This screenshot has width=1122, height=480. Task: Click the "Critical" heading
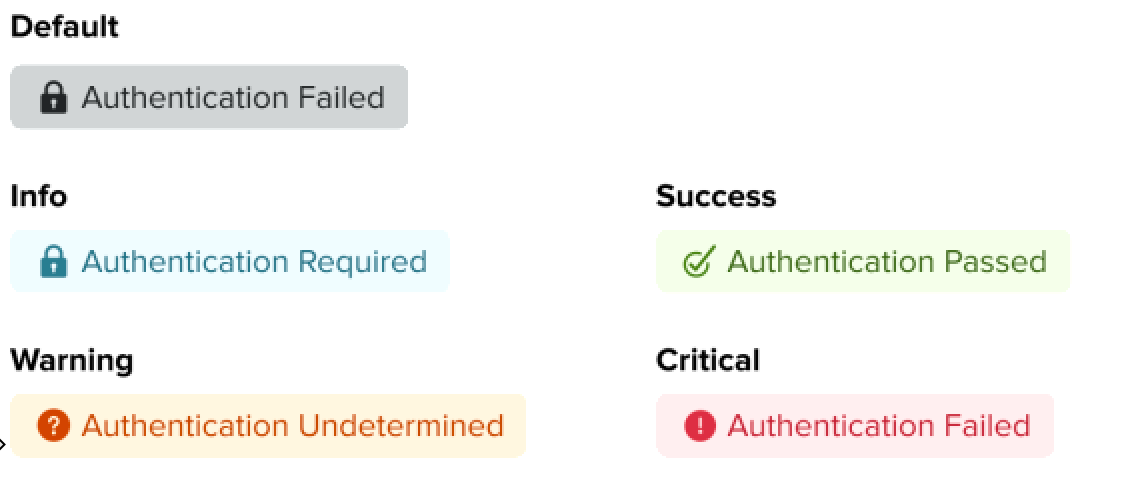[x=708, y=360]
